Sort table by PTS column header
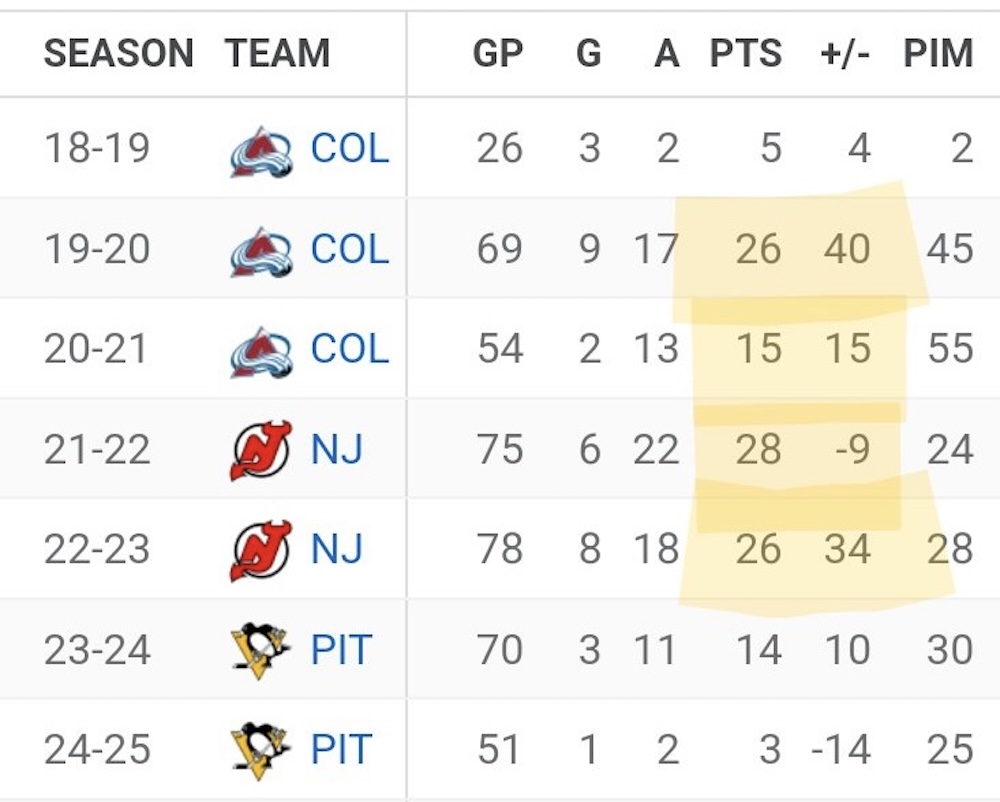1000x802 pixels. (x=746, y=53)
